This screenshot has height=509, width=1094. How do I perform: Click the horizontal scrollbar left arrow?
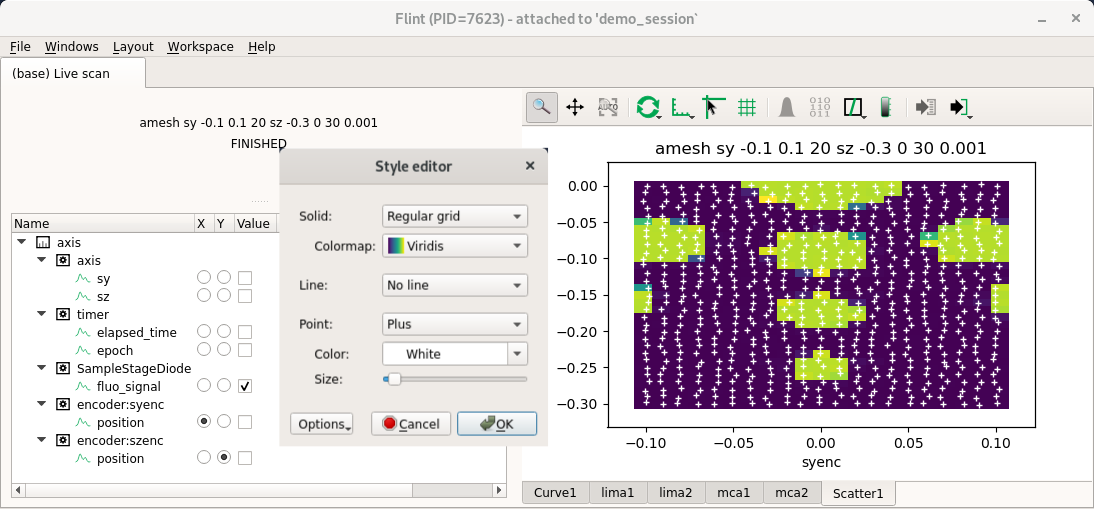(19, 490)
